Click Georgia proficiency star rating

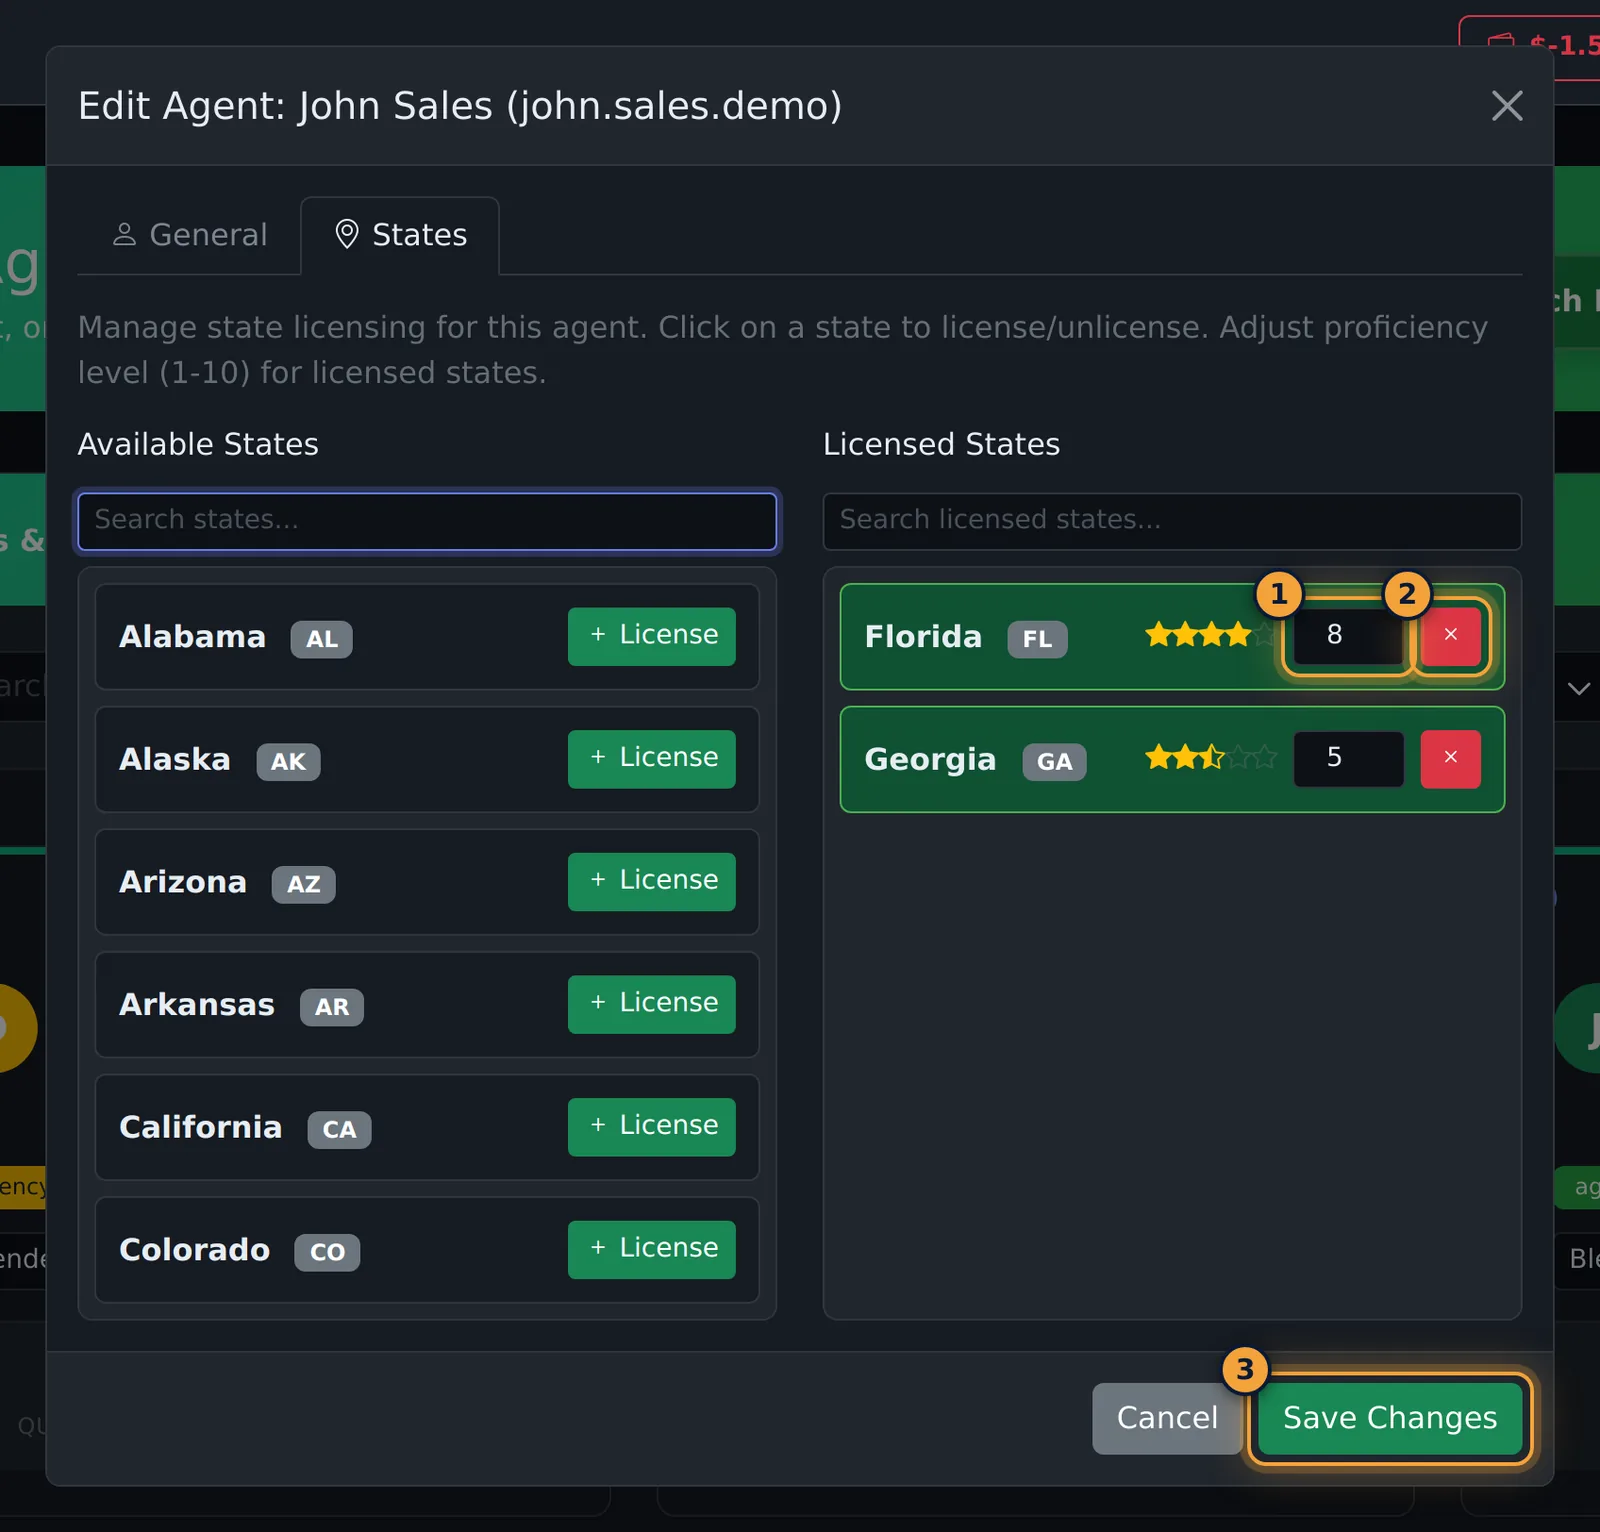(x=1211, y=757)
